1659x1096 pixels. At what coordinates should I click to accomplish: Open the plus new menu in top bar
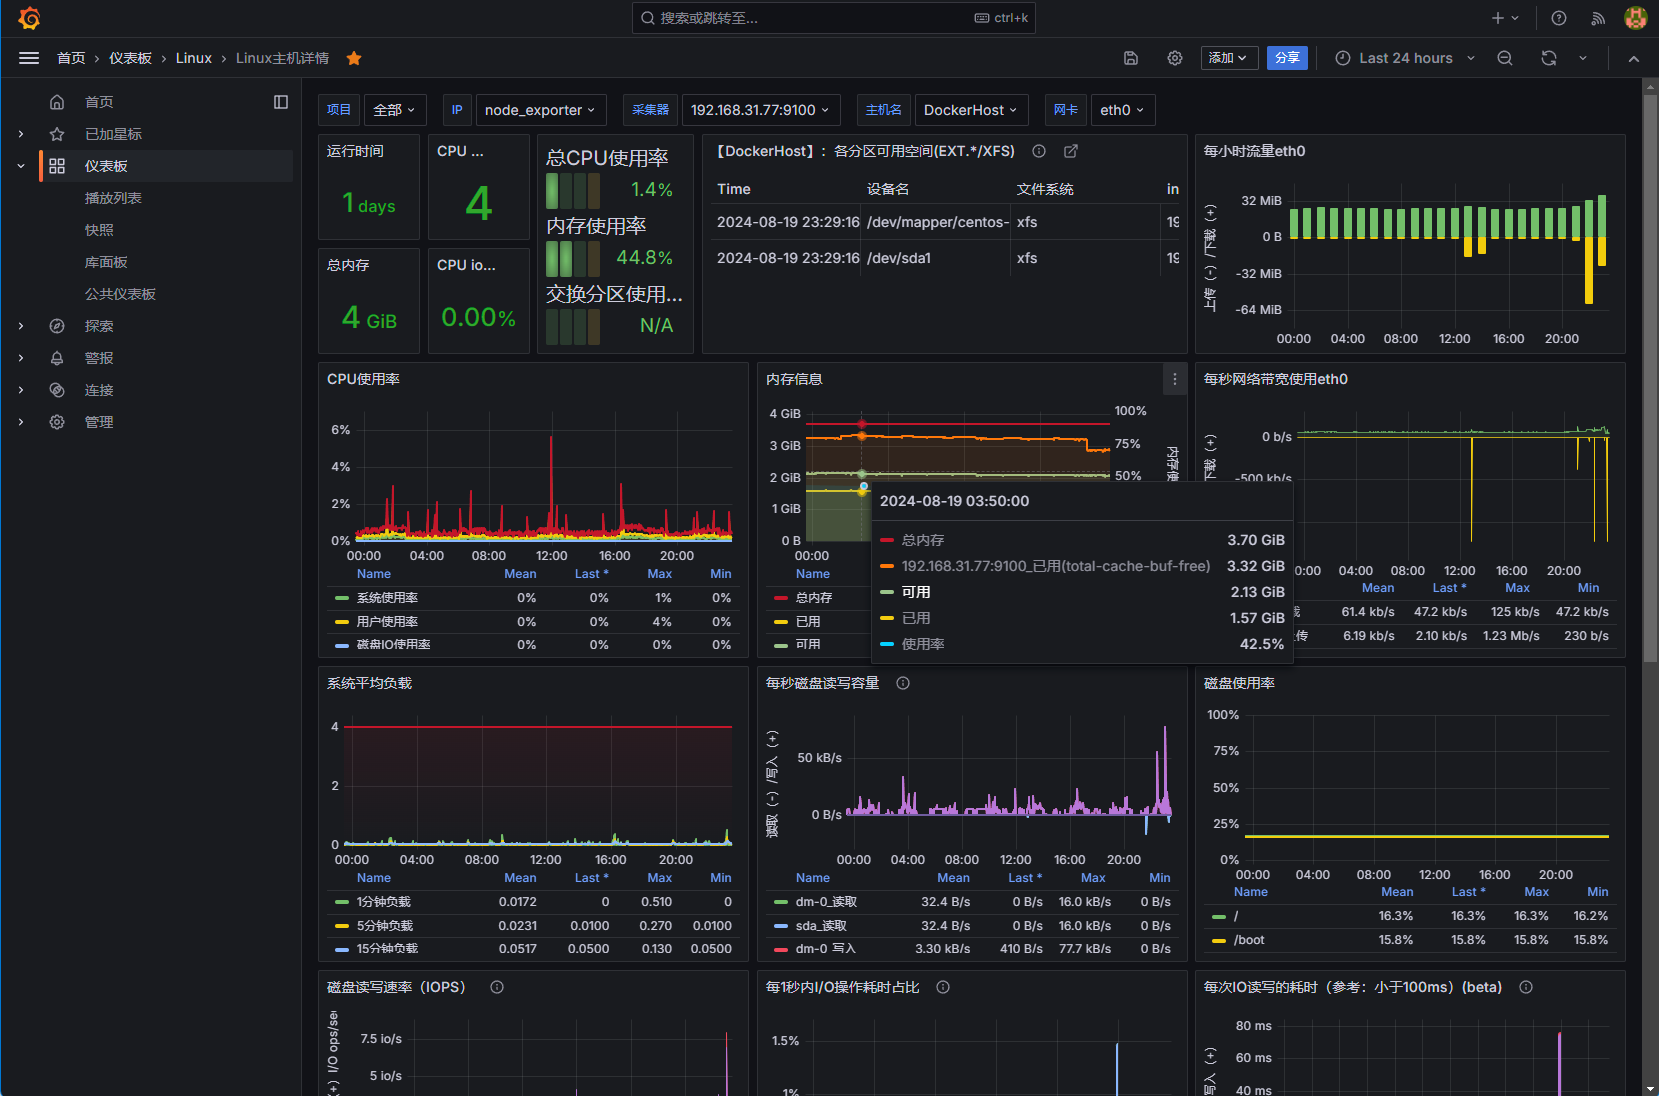1505,18
